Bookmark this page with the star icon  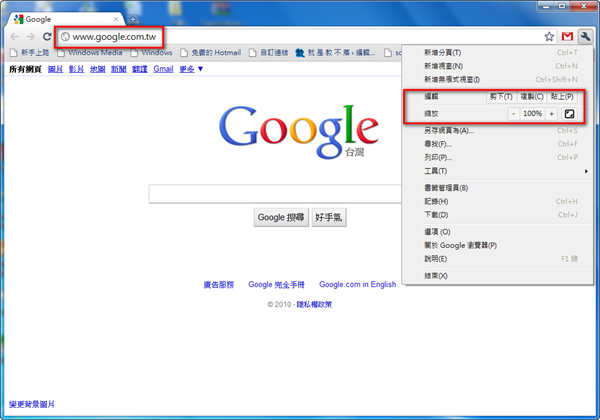click(549, 37)
